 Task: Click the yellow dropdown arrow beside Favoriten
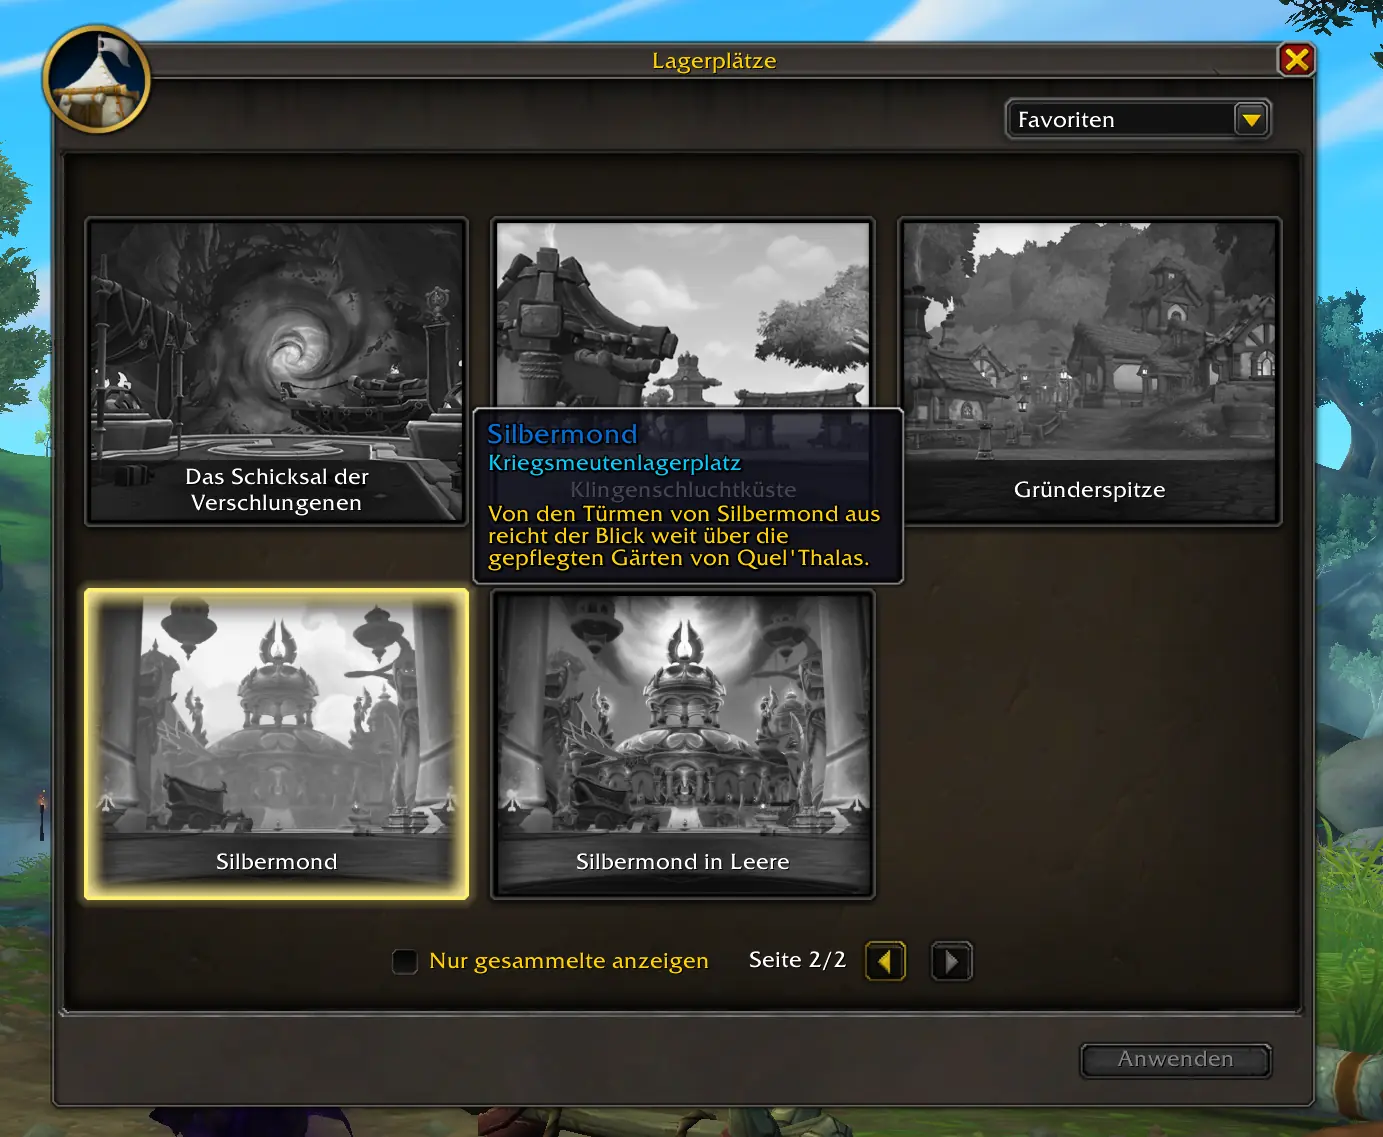click(x=1251, y=120)
